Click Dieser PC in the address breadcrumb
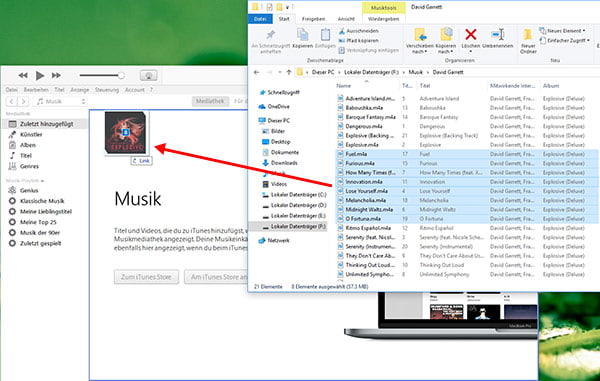This screenshot has width=600, height=381. [x=323, y=72]
